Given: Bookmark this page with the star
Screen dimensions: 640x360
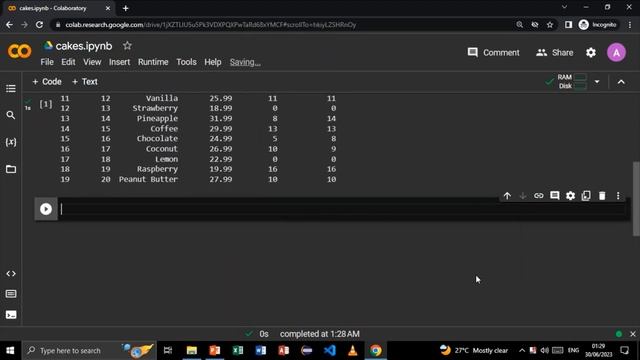Looking at the screenshot, I should [550, 25].
